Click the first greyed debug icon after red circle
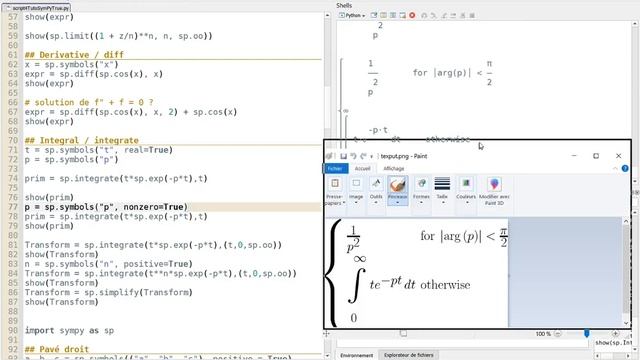Image resolution: width=640 pixels, height=360 pixels. pyautogui.click(x=424, y=16)
